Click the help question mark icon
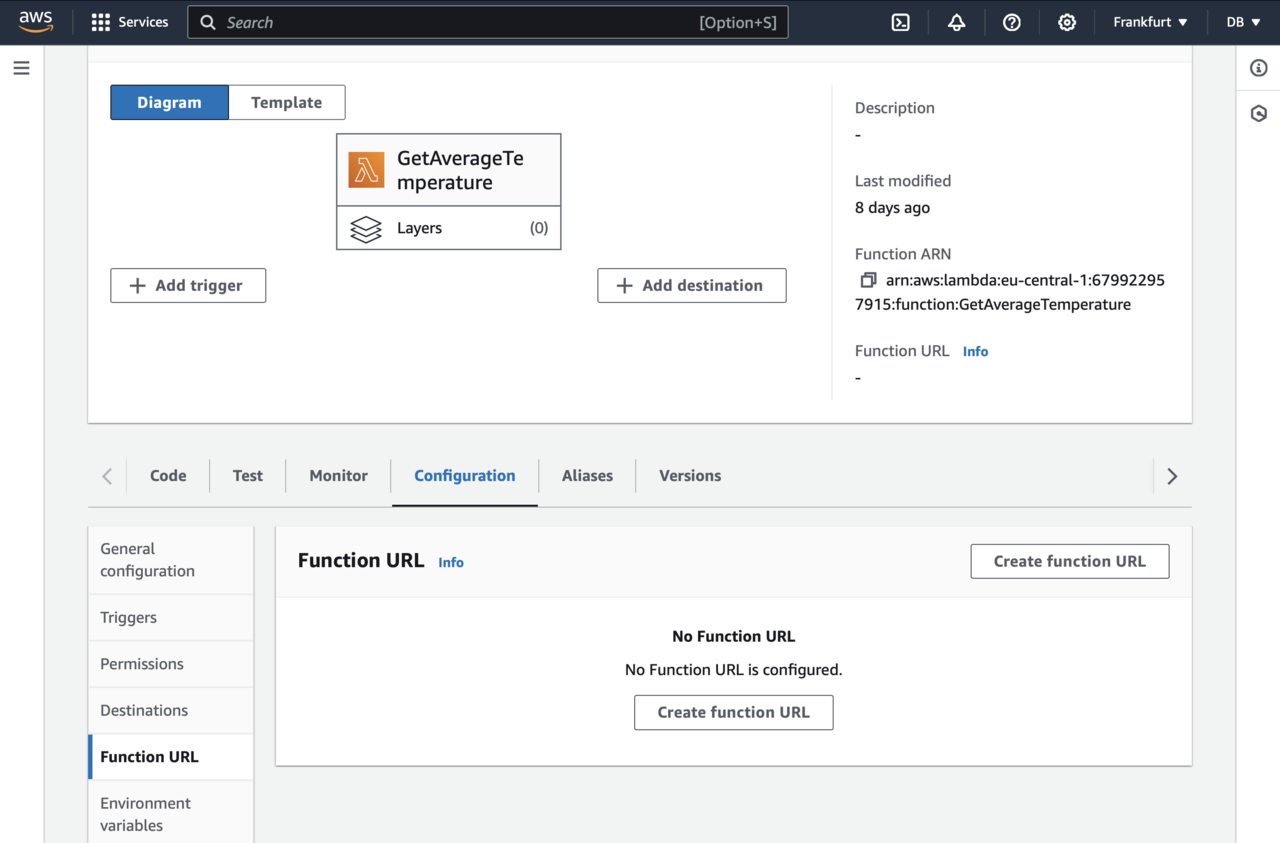1280x843 pixels. coord(1012,22)
